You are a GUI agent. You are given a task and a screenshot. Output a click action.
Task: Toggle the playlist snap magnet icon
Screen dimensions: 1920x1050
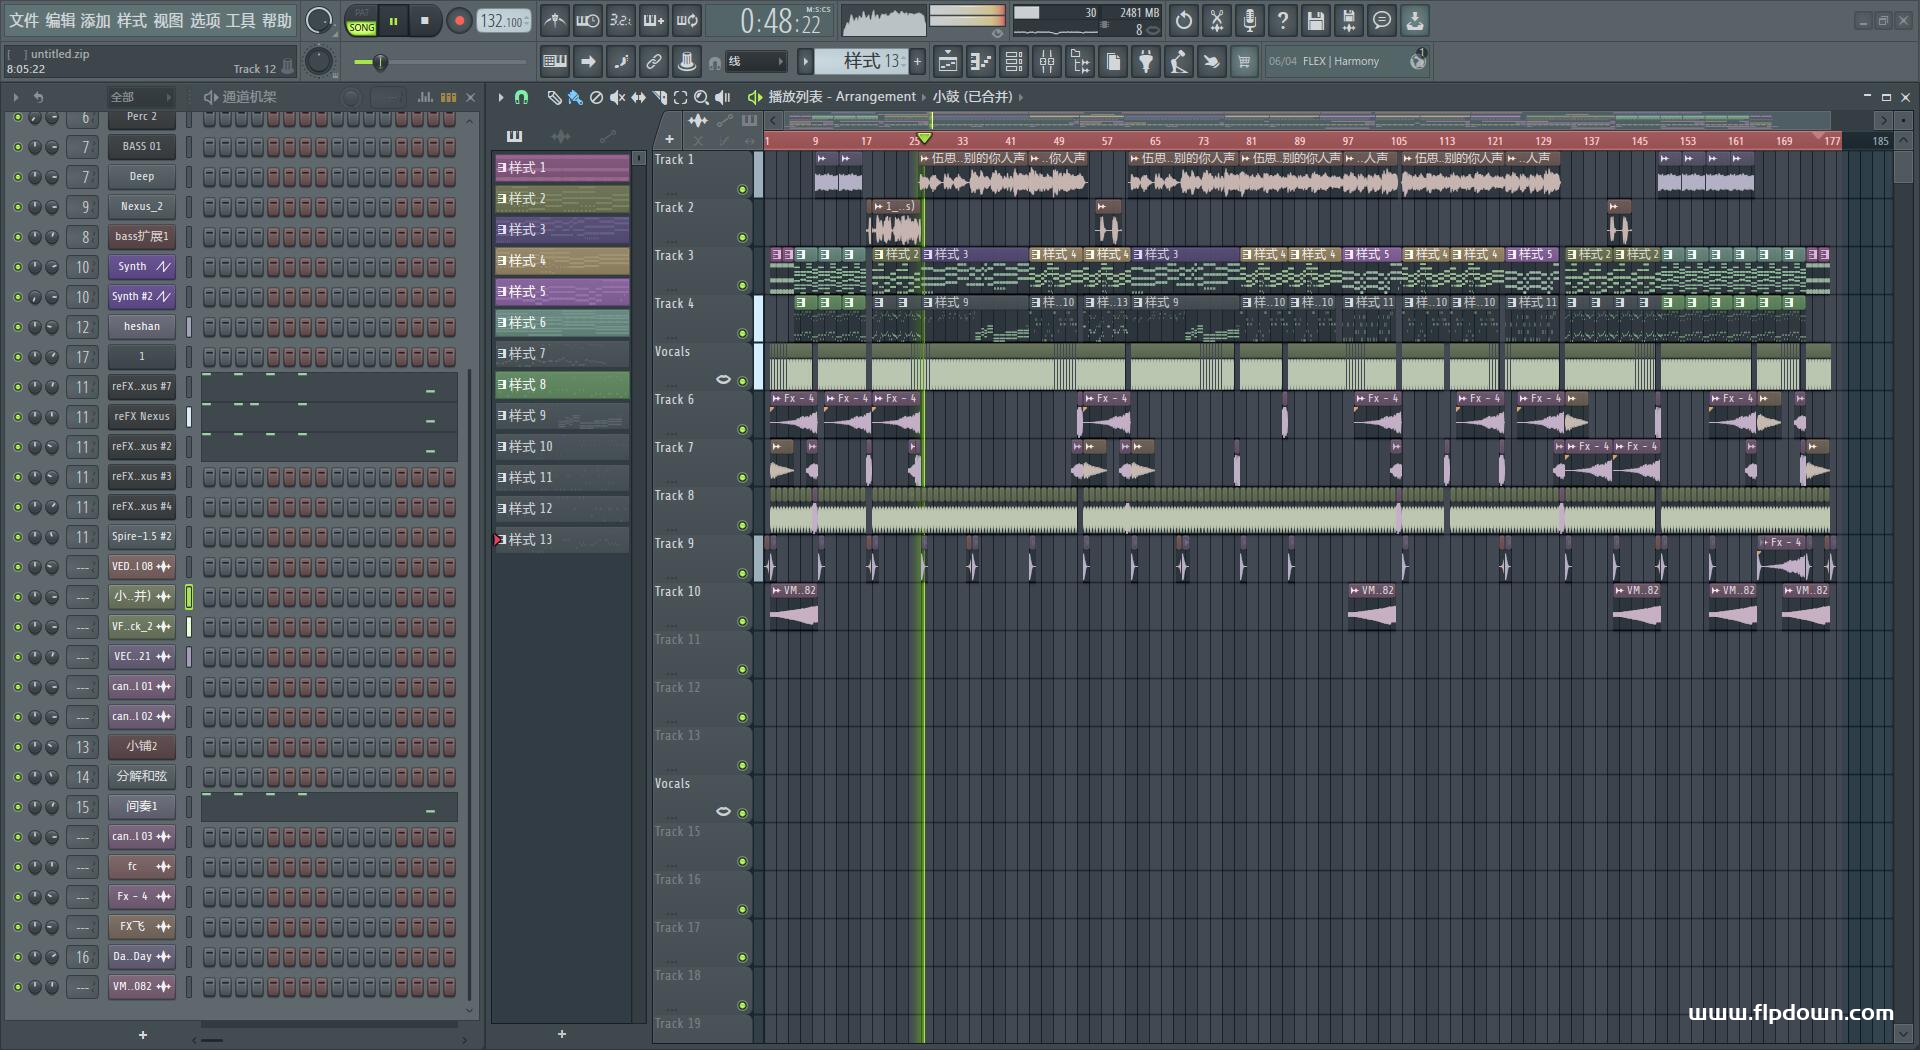pyautogui.click(x=521, y=97)
